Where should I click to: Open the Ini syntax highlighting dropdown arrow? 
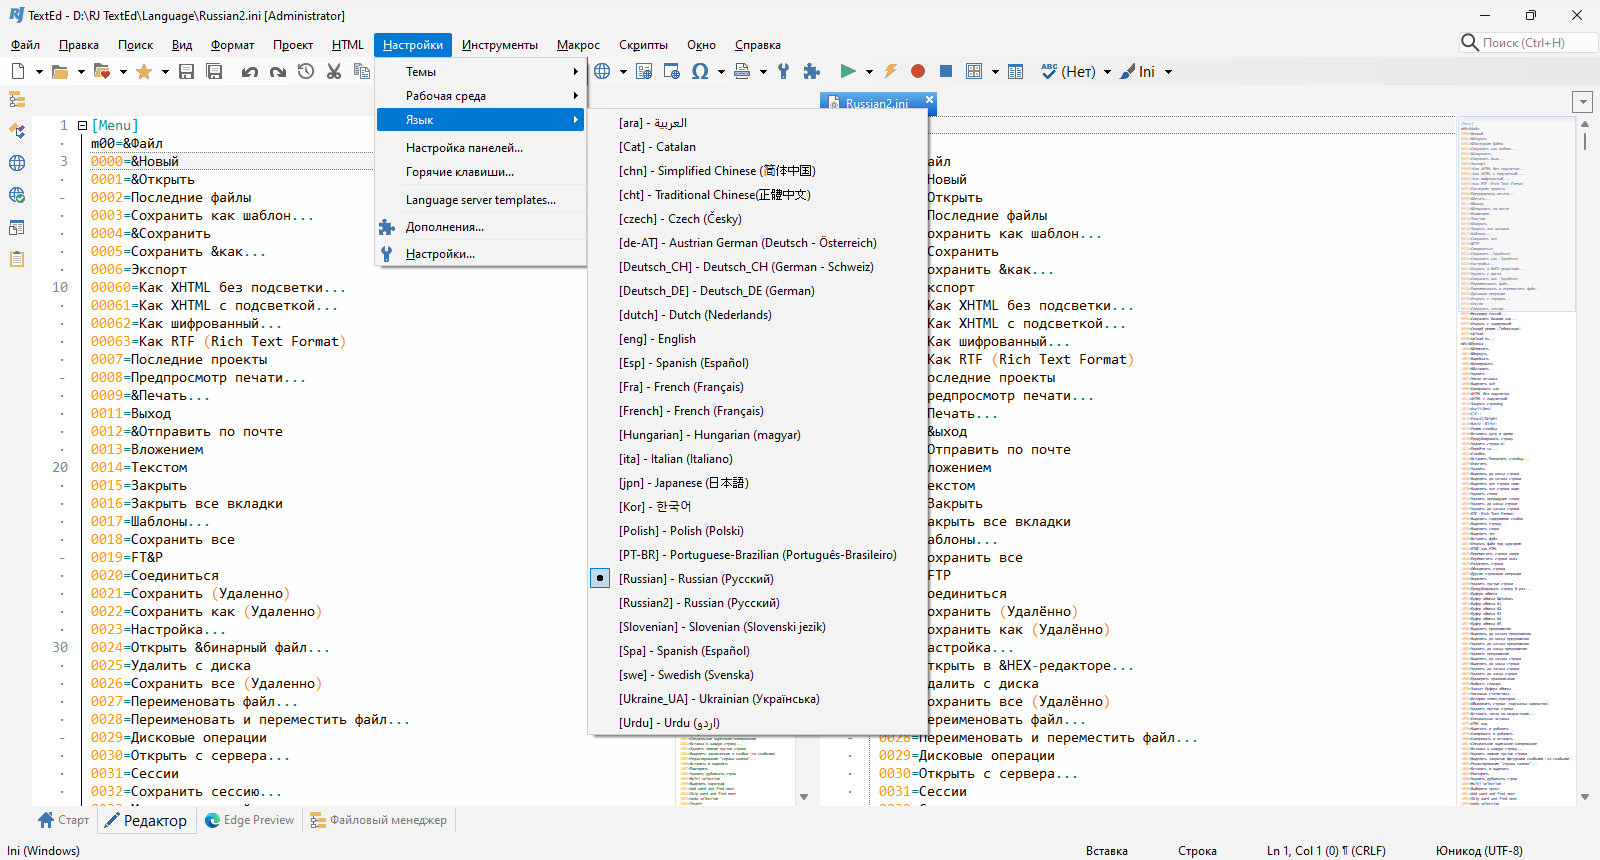(x=1168, y=72)
